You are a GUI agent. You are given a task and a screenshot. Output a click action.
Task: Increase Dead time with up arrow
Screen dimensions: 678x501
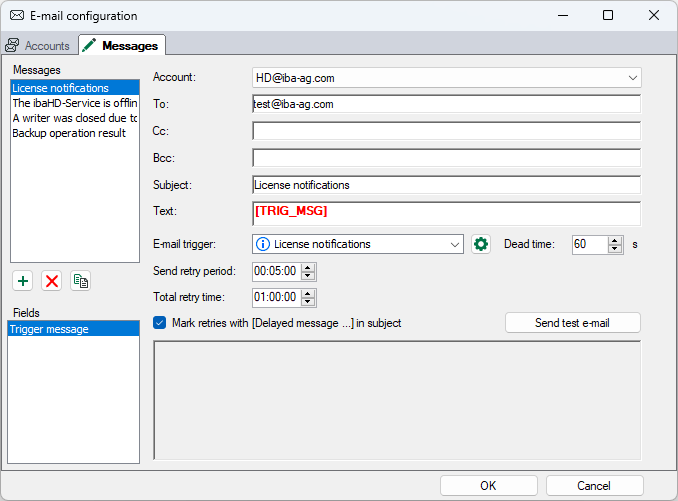(x=615, y=240)
